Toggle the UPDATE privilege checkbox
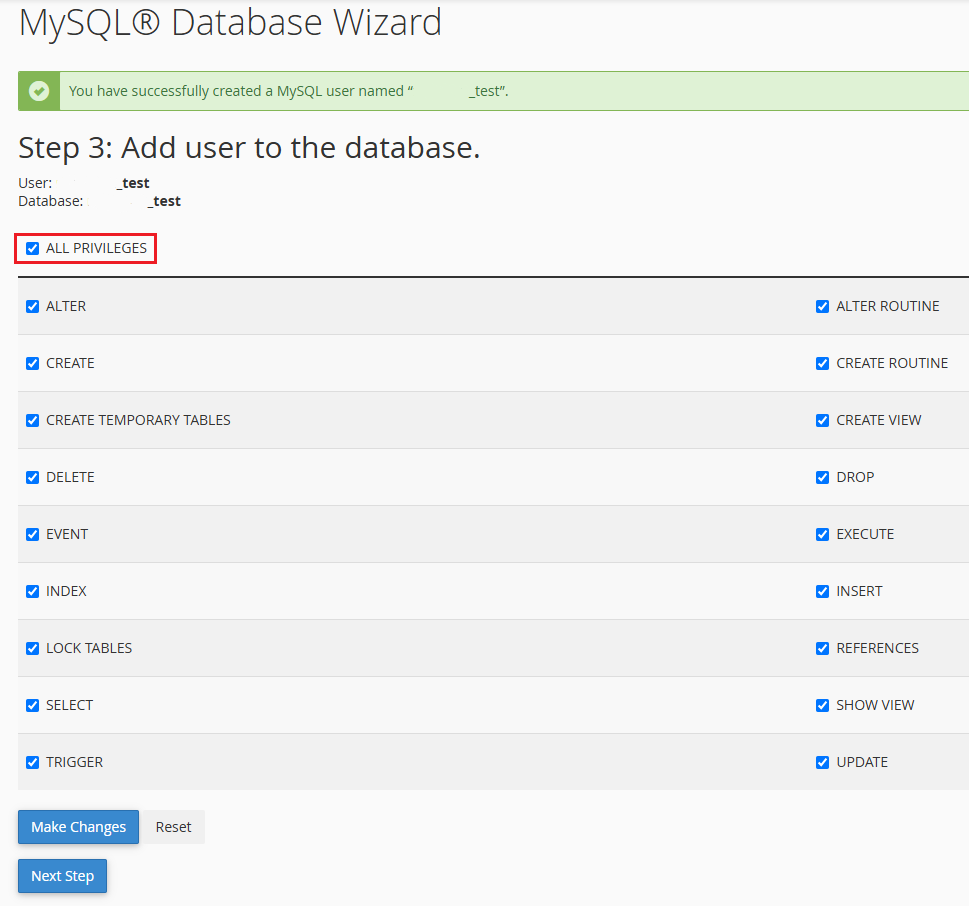Viewport: 969px width, 906px height. click(x=823, y=762)
